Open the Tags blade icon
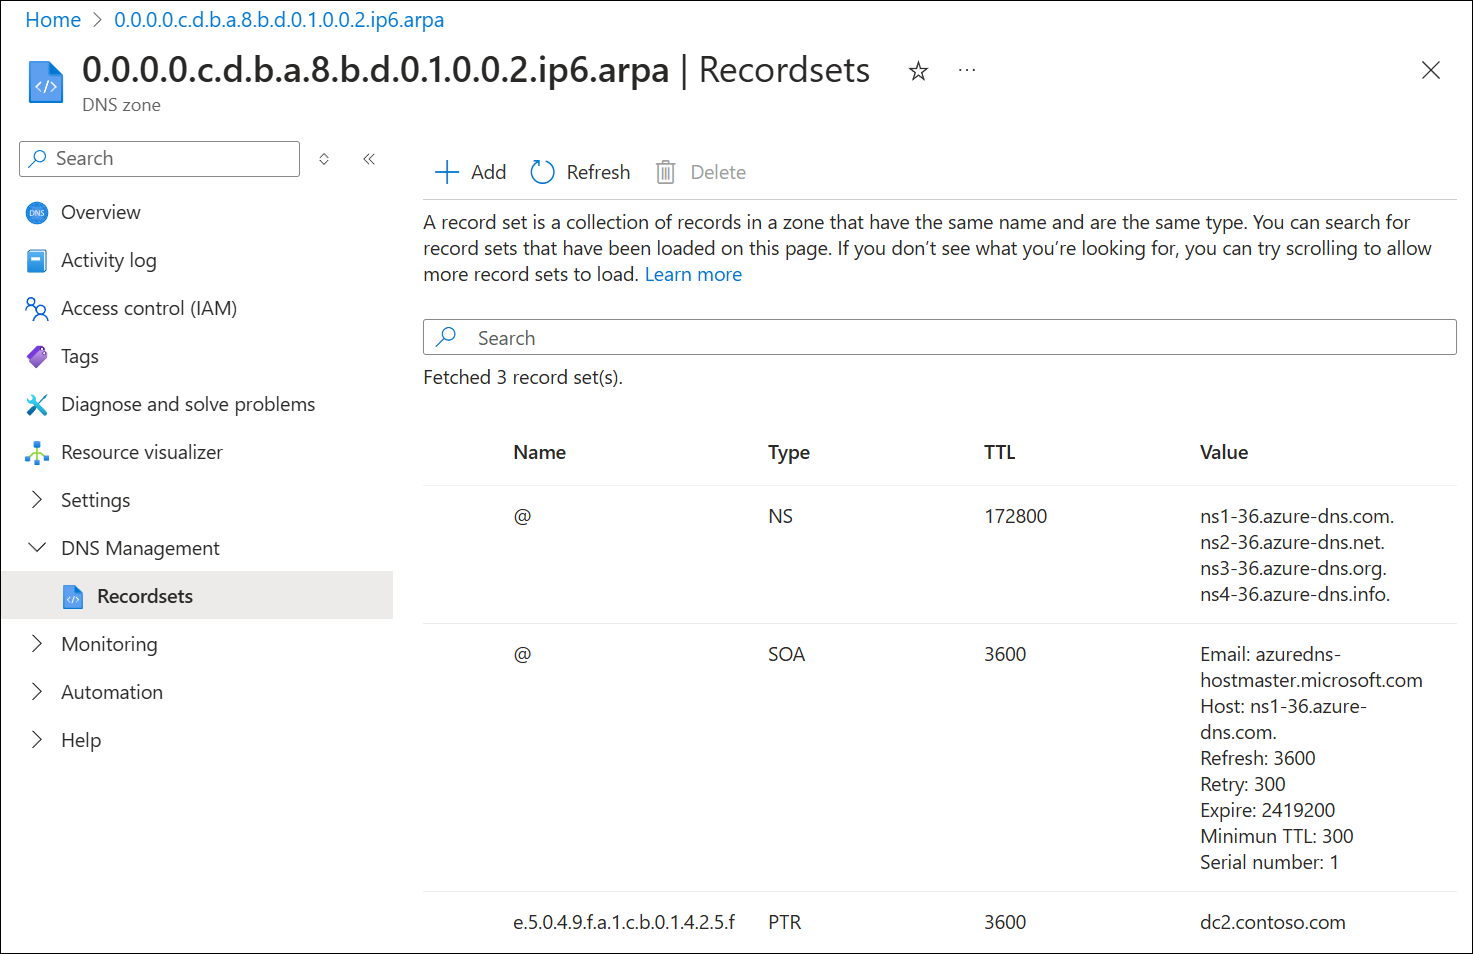 pos(37,356)
